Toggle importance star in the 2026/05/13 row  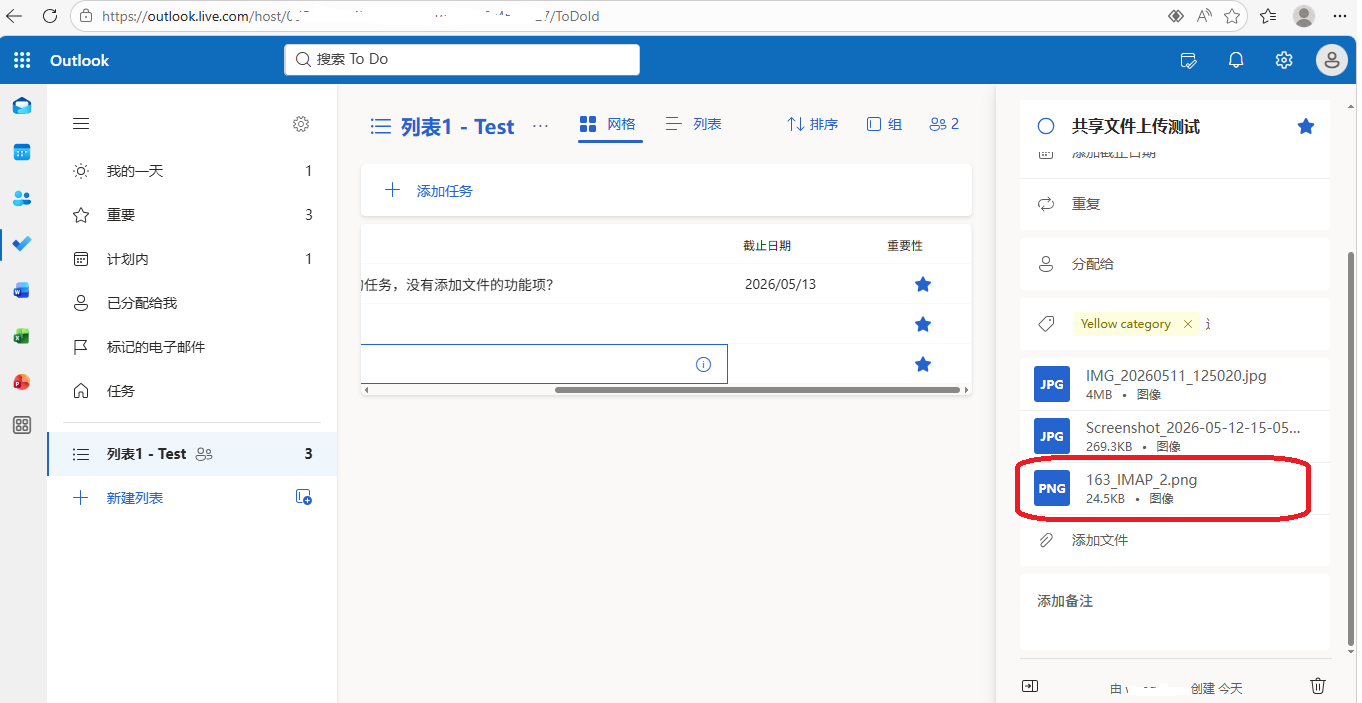[x=923, y=285]
